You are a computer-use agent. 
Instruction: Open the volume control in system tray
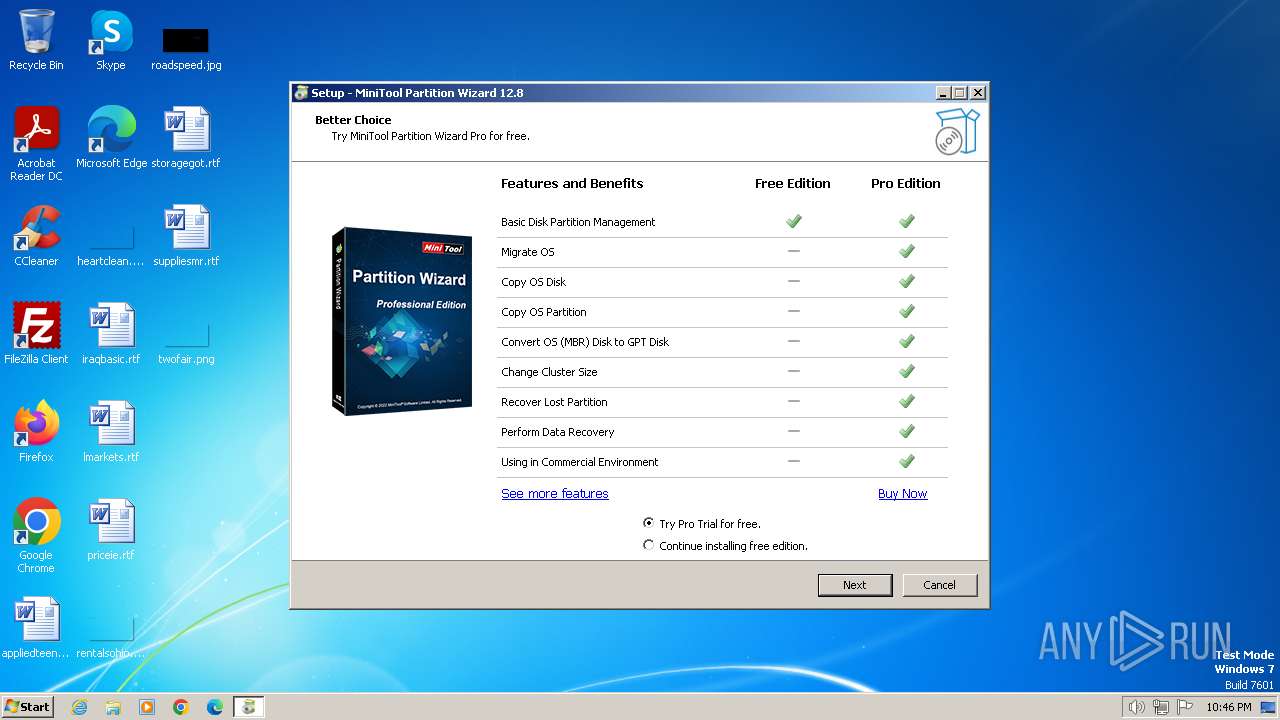click(x=1136, y=707)
